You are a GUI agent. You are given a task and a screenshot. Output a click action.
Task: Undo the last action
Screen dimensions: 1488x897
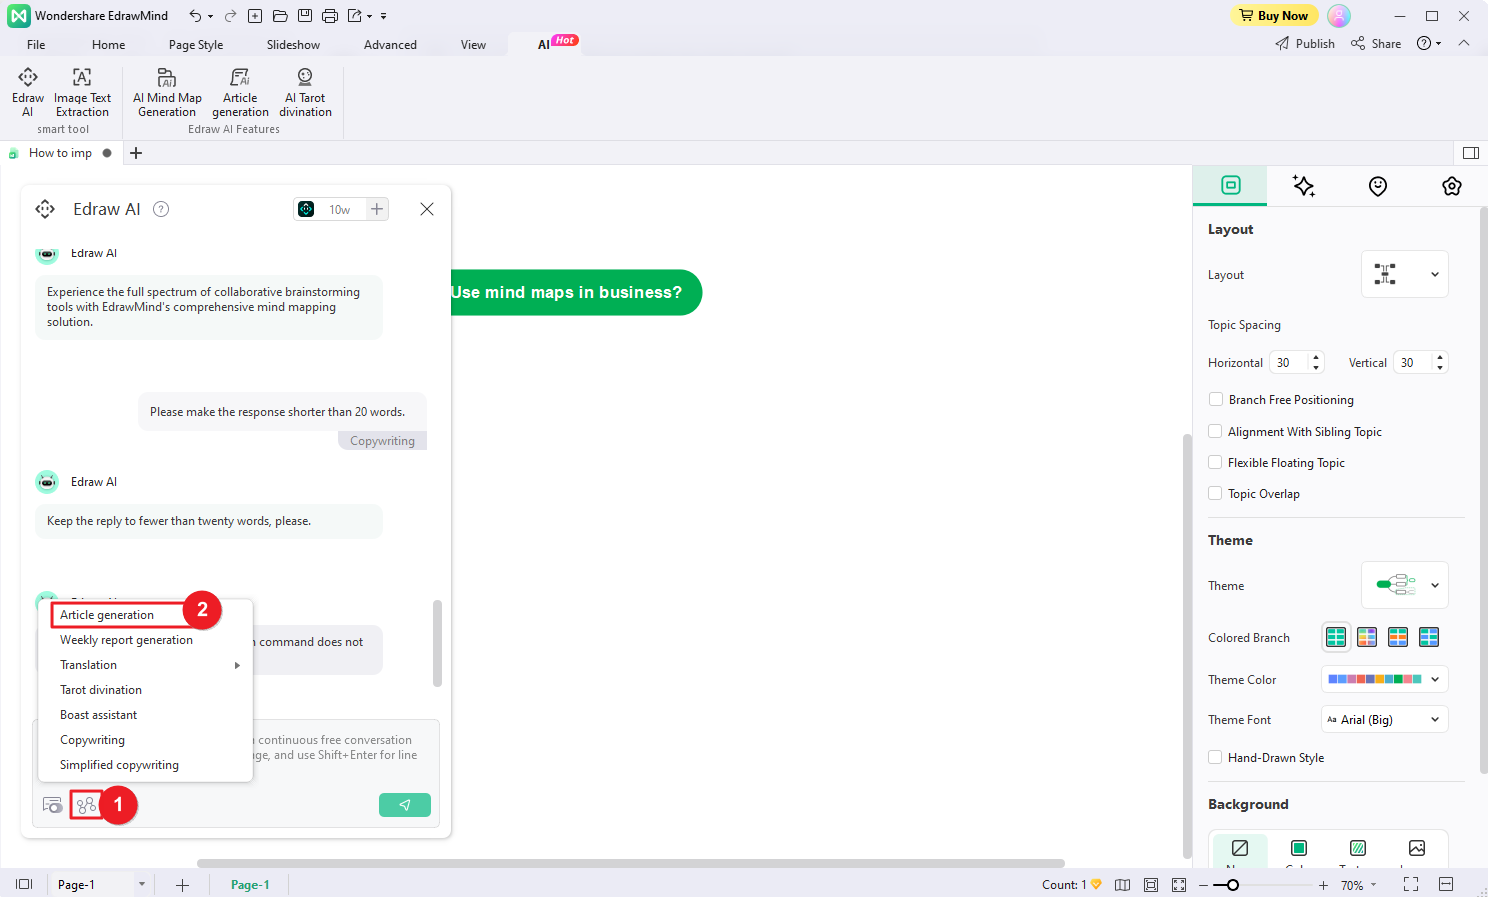click(196, 16)
